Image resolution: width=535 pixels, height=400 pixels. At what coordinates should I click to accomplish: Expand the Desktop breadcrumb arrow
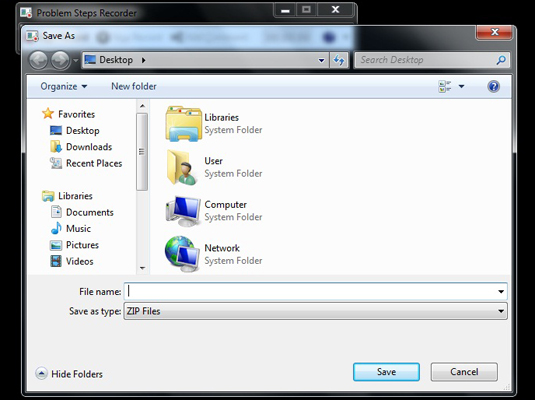144,60
